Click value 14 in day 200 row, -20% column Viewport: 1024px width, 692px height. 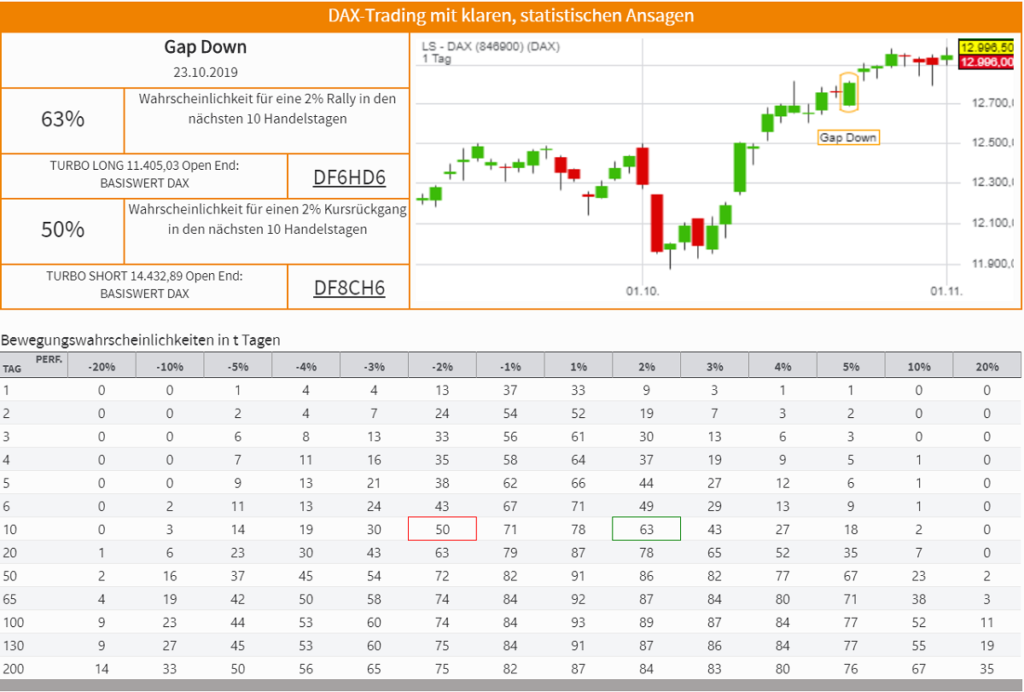[x=102, y=668]
